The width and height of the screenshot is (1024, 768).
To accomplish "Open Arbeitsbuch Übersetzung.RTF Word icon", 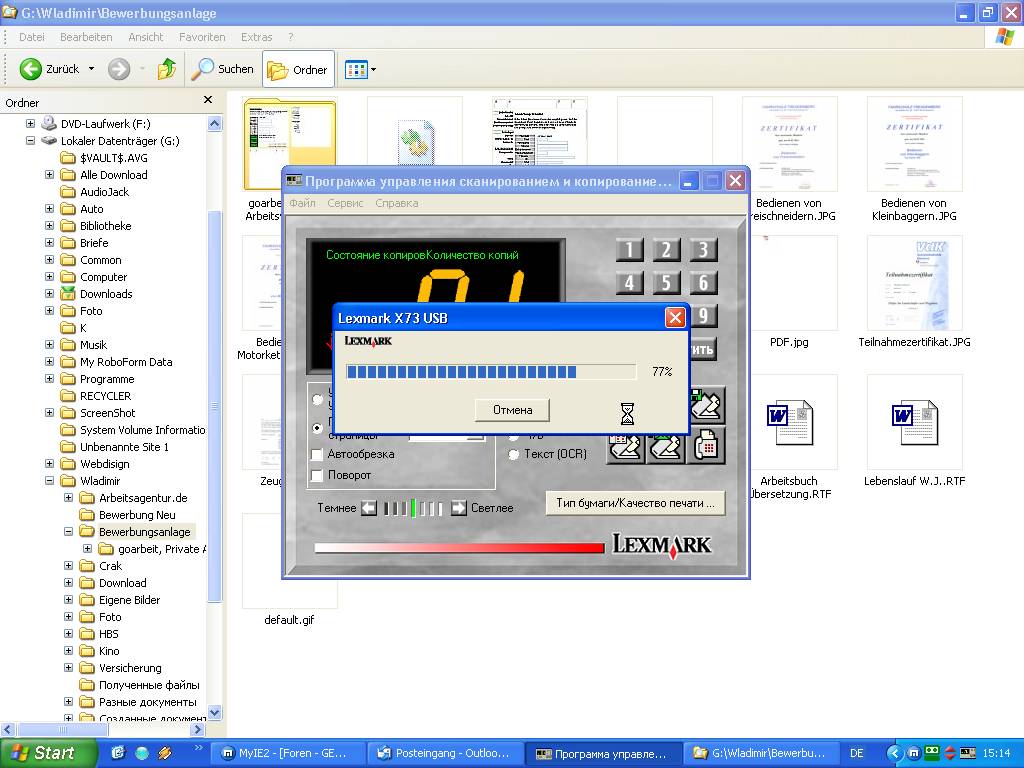I will 790,423.
